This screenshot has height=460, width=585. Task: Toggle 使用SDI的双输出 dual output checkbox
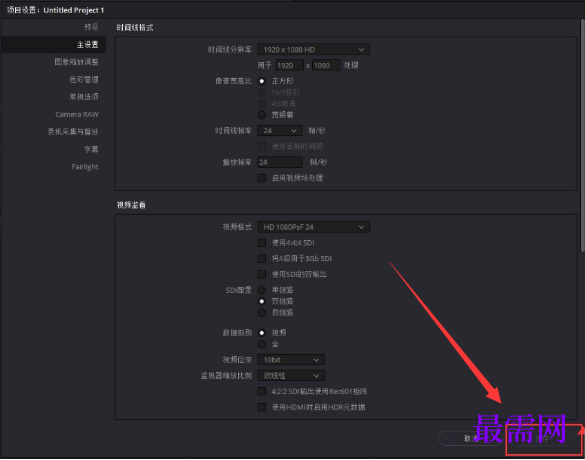(x=262, y=274)
